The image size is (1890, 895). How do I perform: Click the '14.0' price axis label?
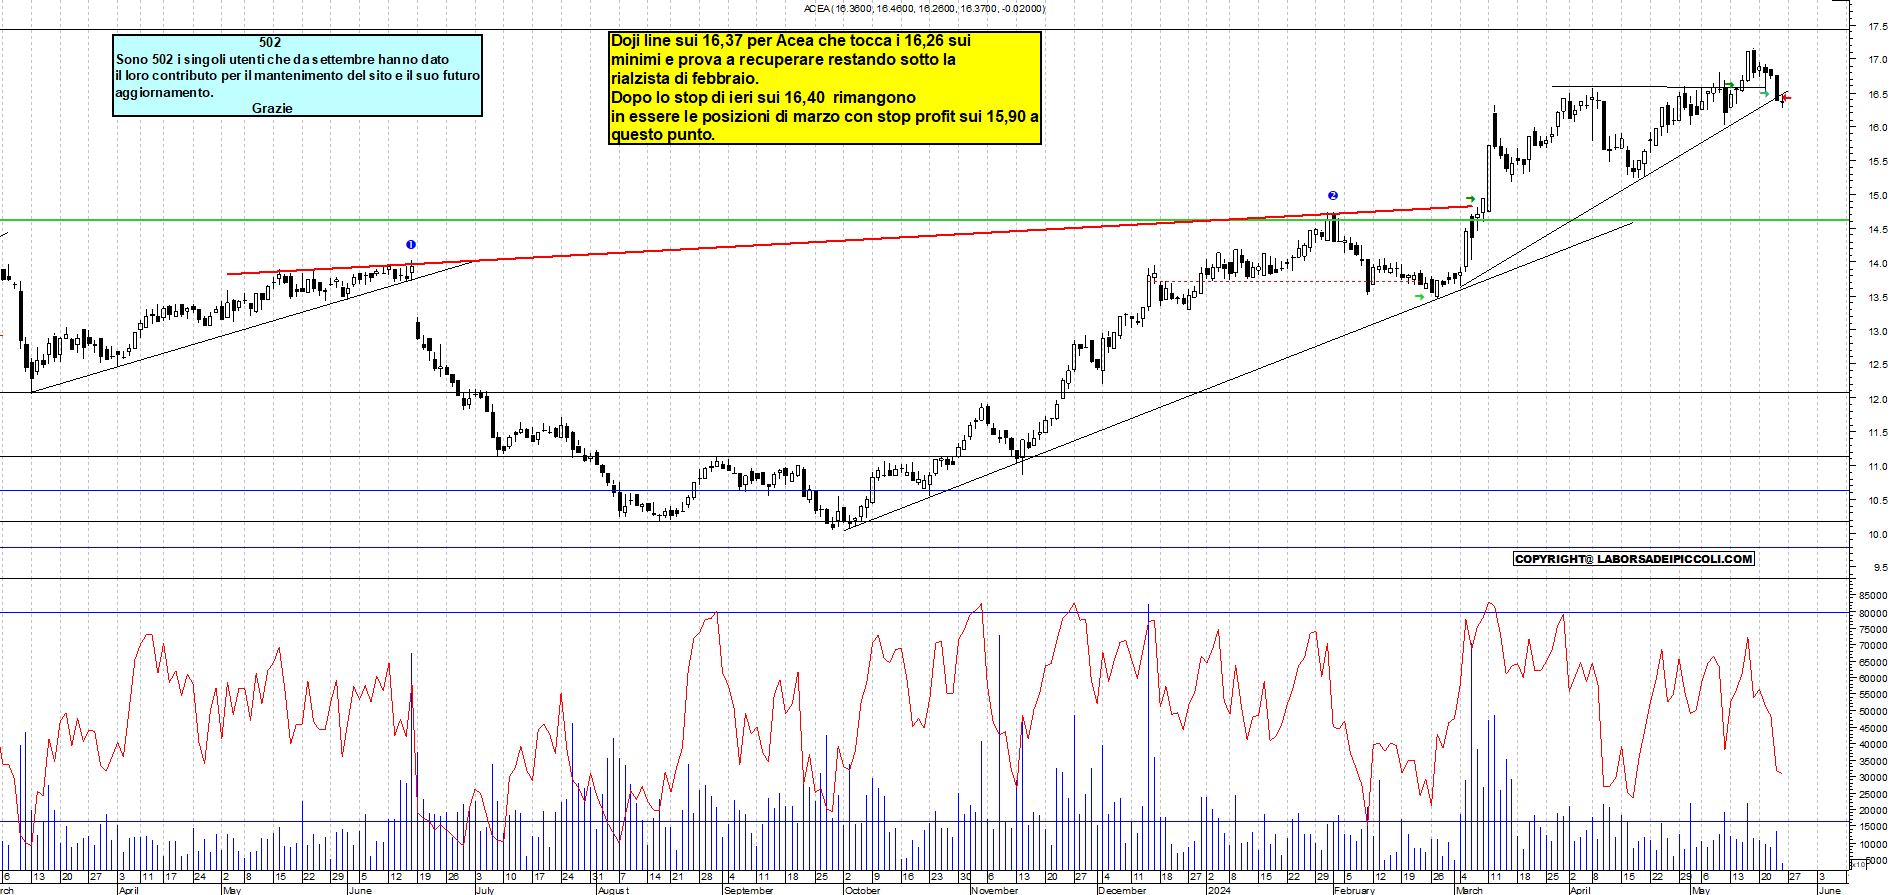tap(1878, 264)
